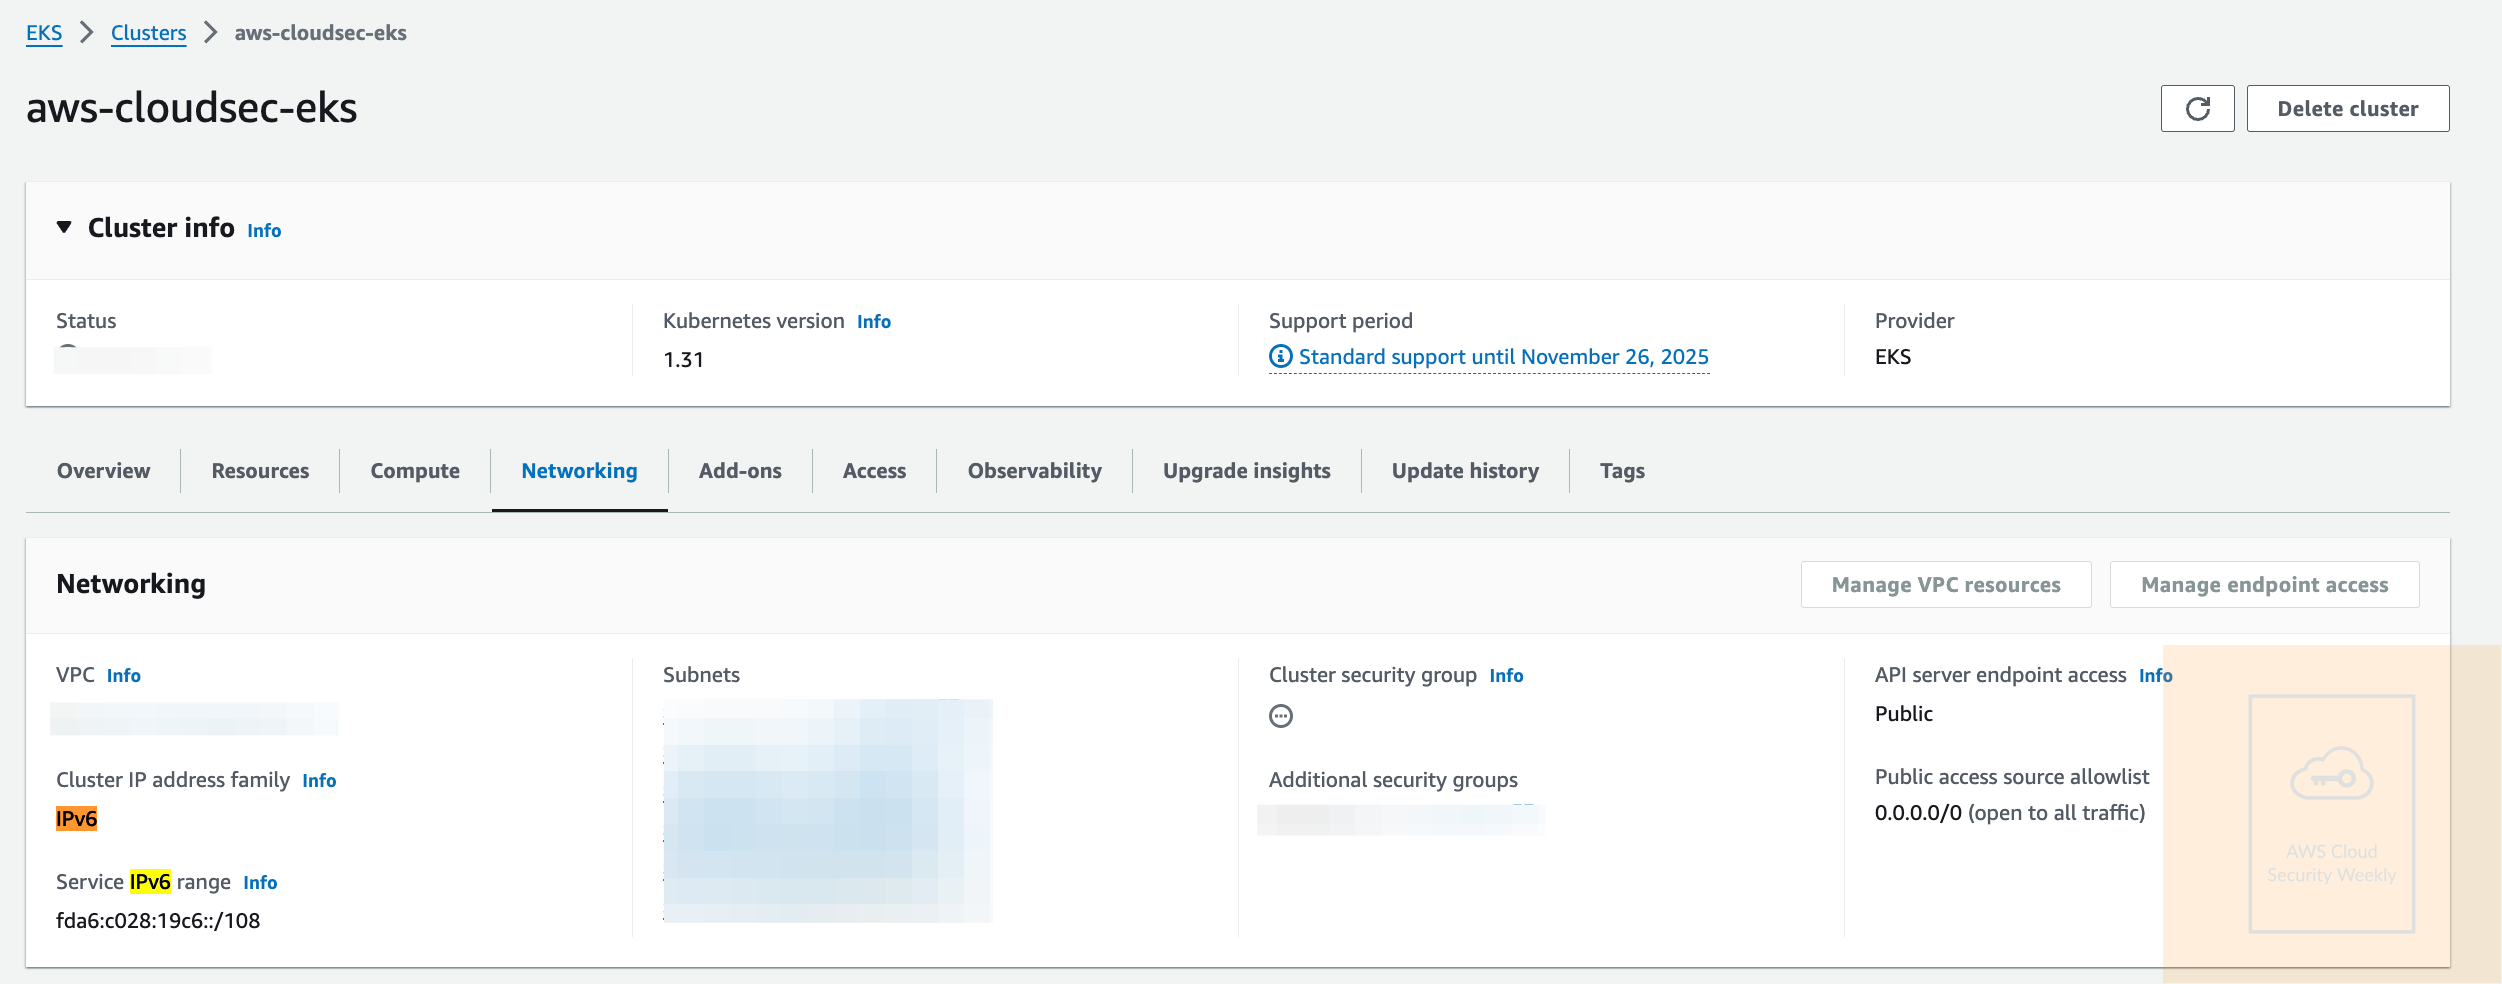Image resolution: width=2502 pixels, height=984 pixels.
Task: Click the aws-cloudsec-eks page heading
Action: [x=191, y=108]
